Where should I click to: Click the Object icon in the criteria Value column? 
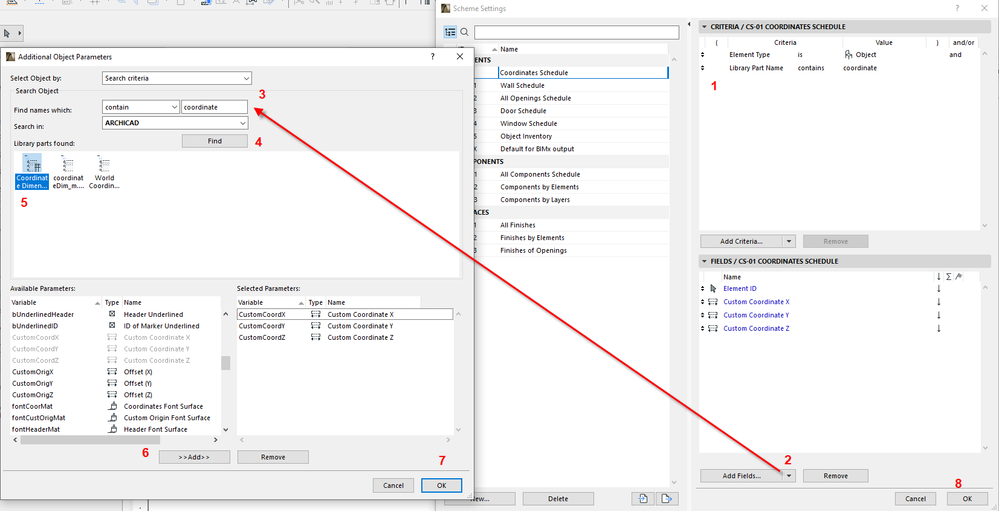pos(848,55)
